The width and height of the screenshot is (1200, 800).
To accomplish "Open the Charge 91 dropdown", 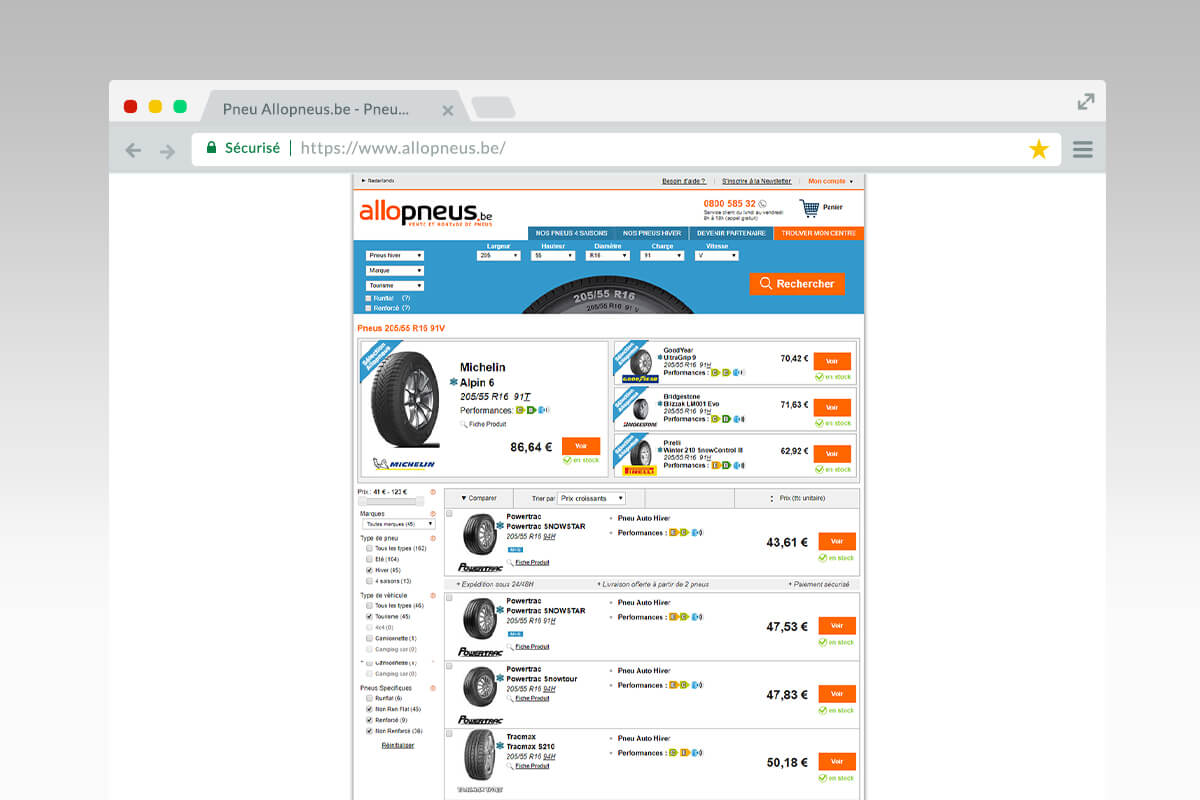I will [x=662, y=256].
